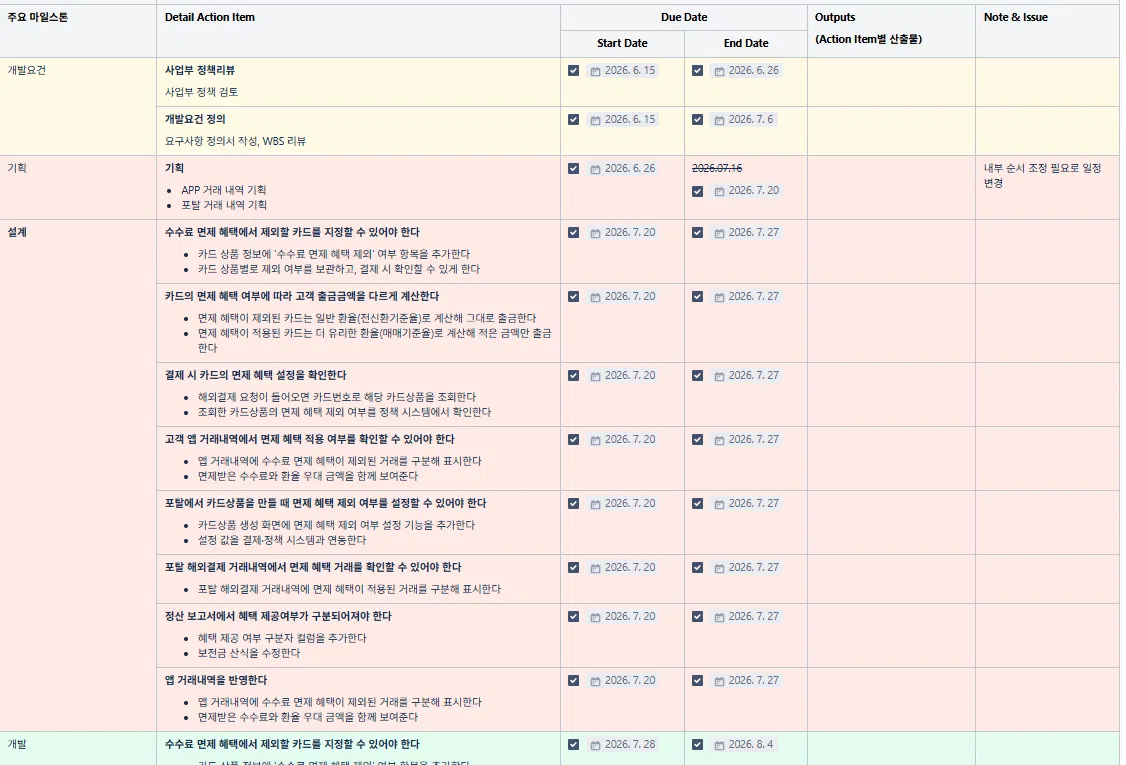Toggle start checkbox in 고객 앱 거래내역 row
1126x765 pixels.
tap(573, 439)
